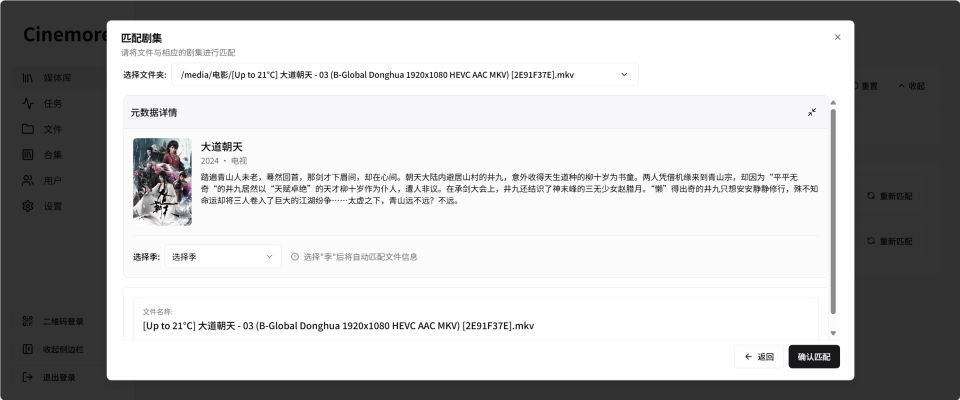960x400 pixels.
Task: Collapse the 元数据详情 panel icon
Action: coord(812,112)
